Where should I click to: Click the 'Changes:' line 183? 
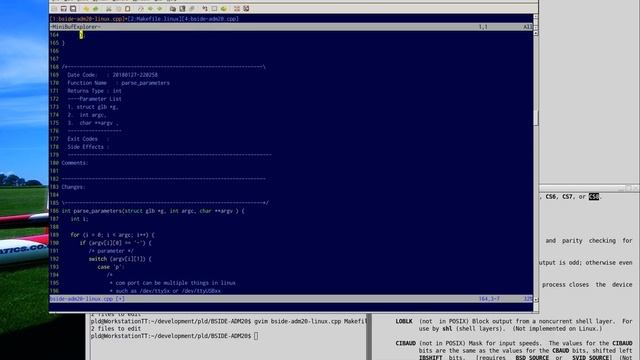click(x=73, y=187)
